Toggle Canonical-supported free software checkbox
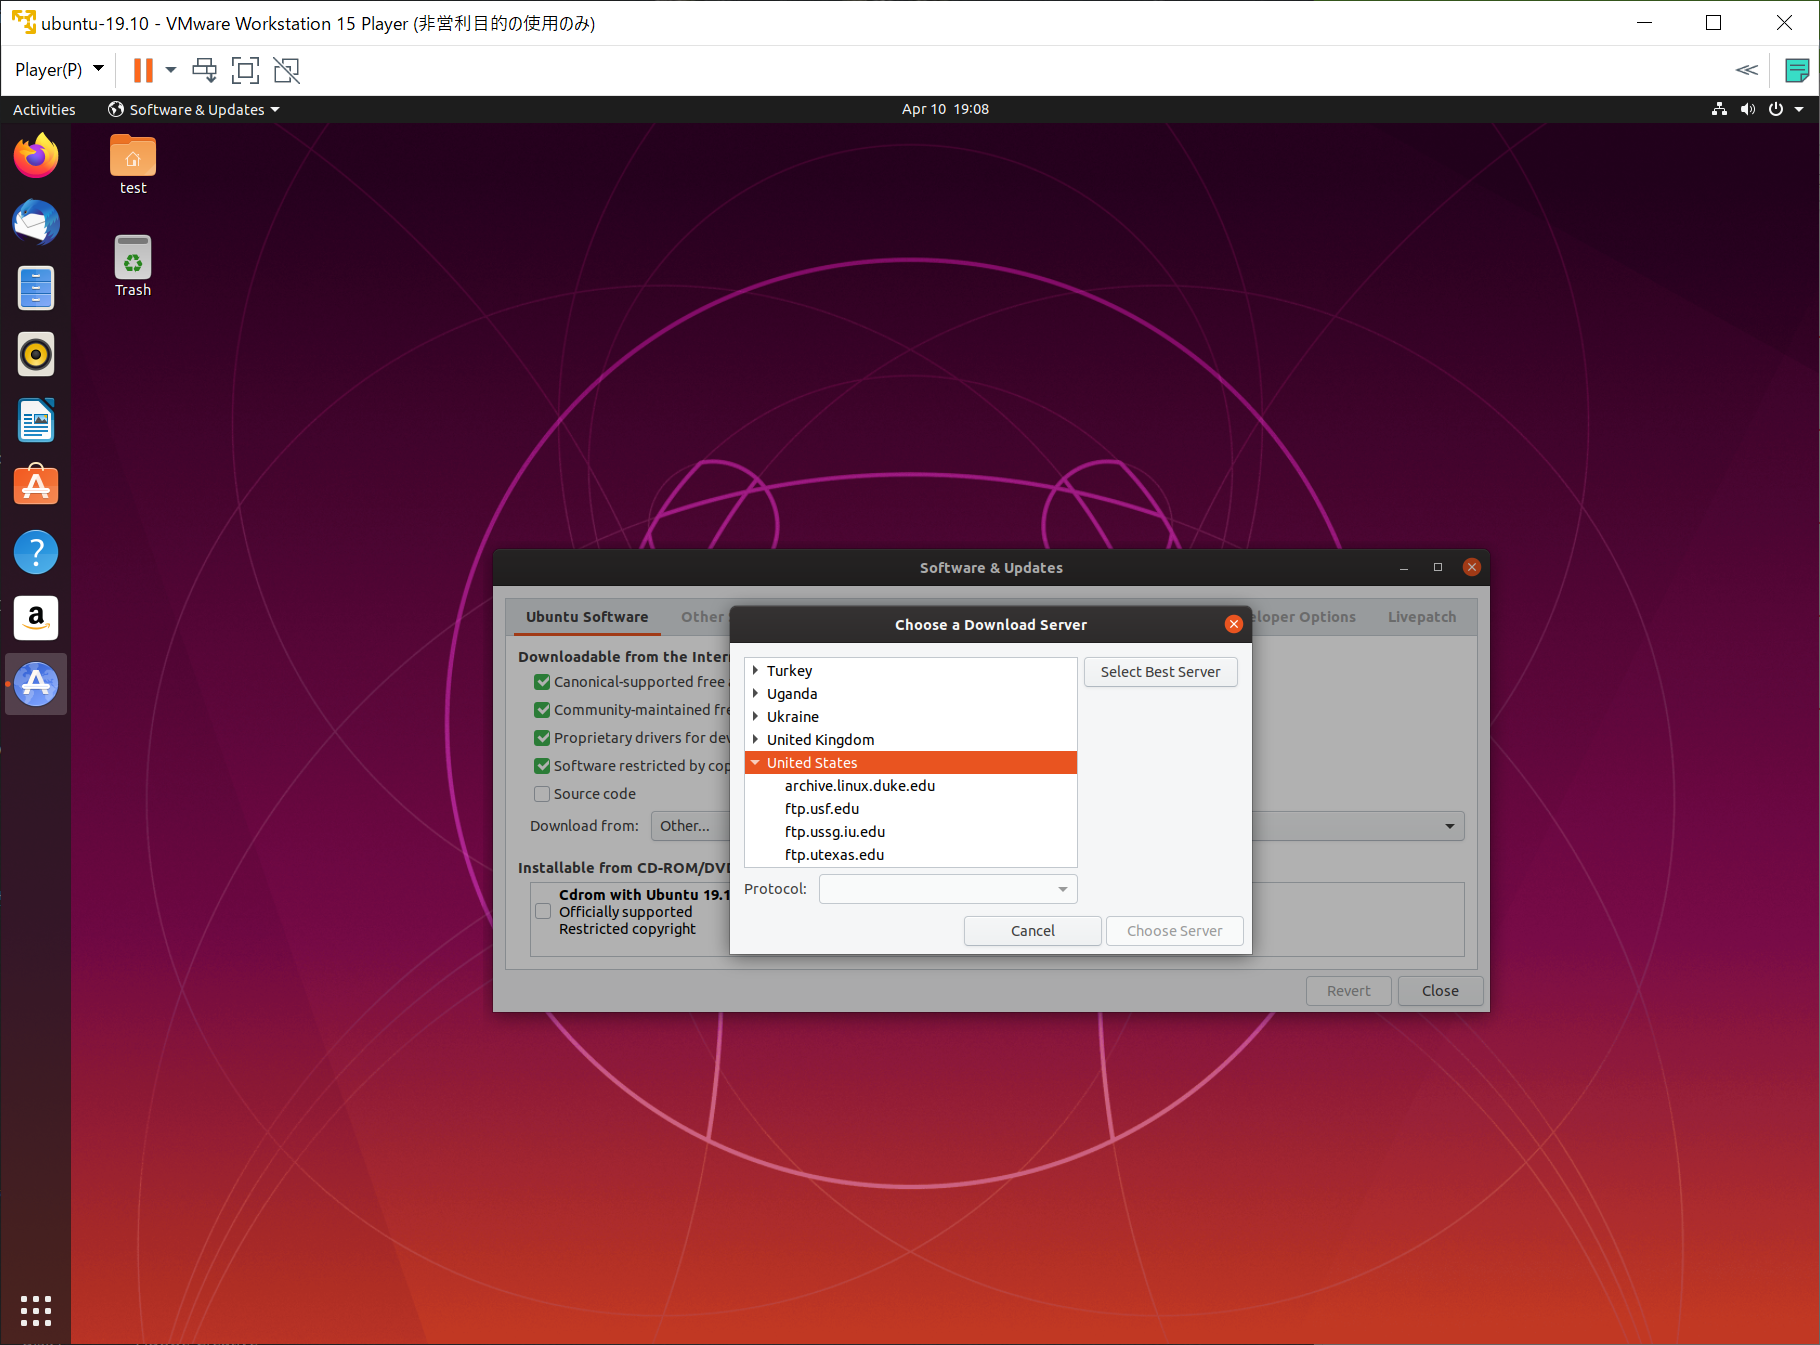 coord(542,682)
